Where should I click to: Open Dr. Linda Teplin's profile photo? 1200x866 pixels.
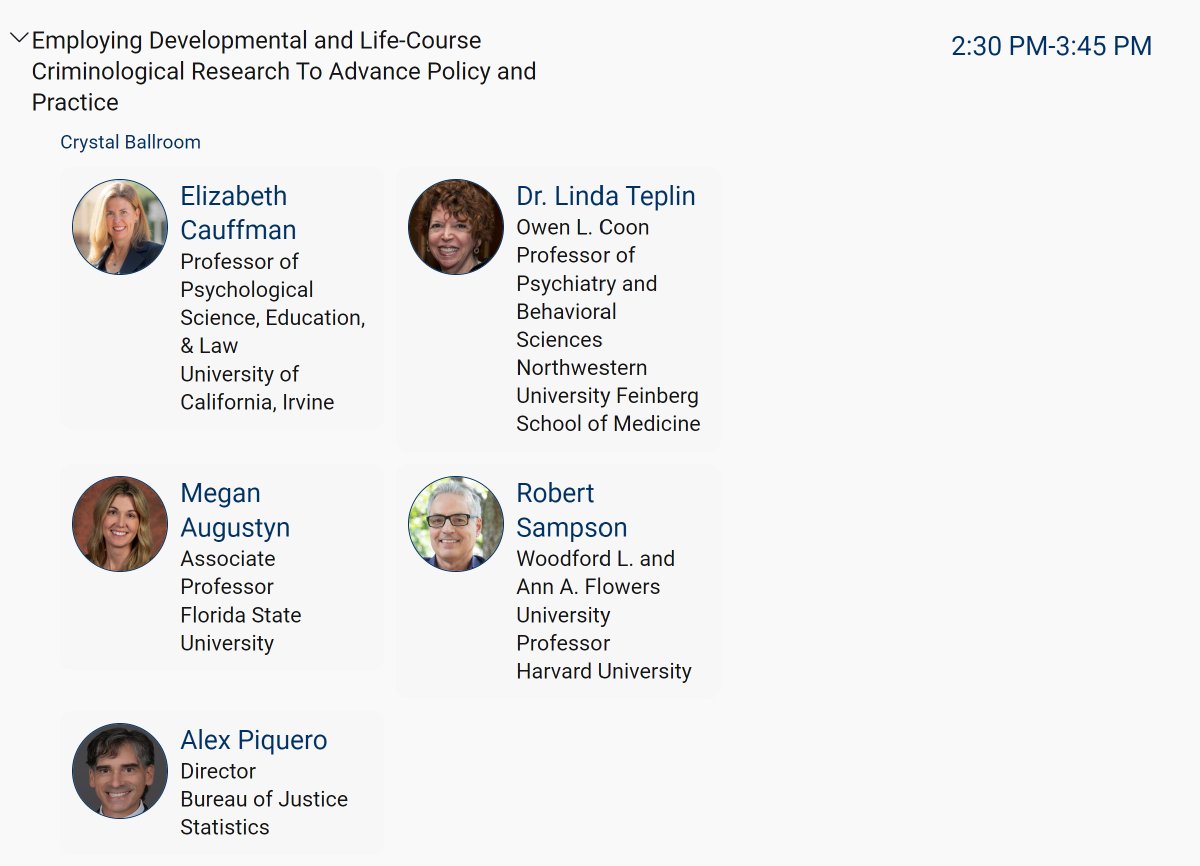tap(456, 227)
